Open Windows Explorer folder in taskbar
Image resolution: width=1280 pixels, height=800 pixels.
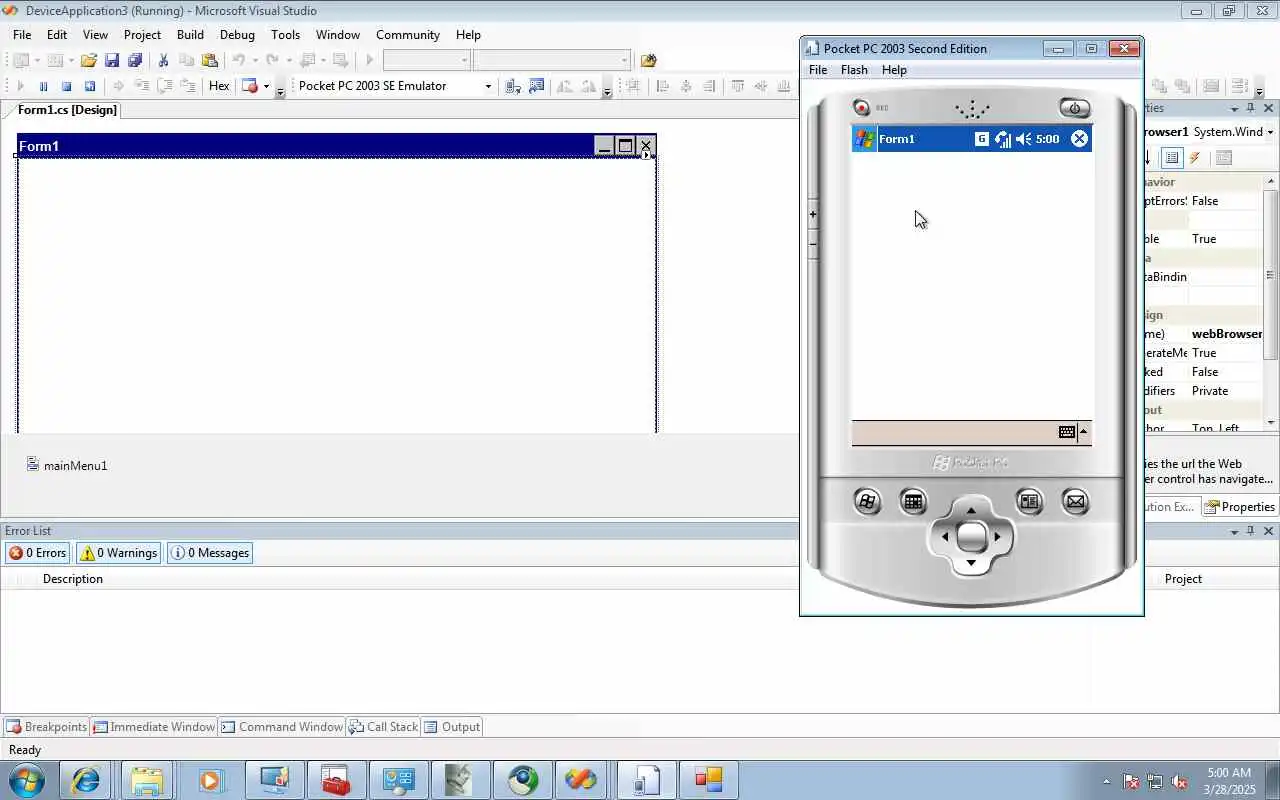(x=147, y=780)
